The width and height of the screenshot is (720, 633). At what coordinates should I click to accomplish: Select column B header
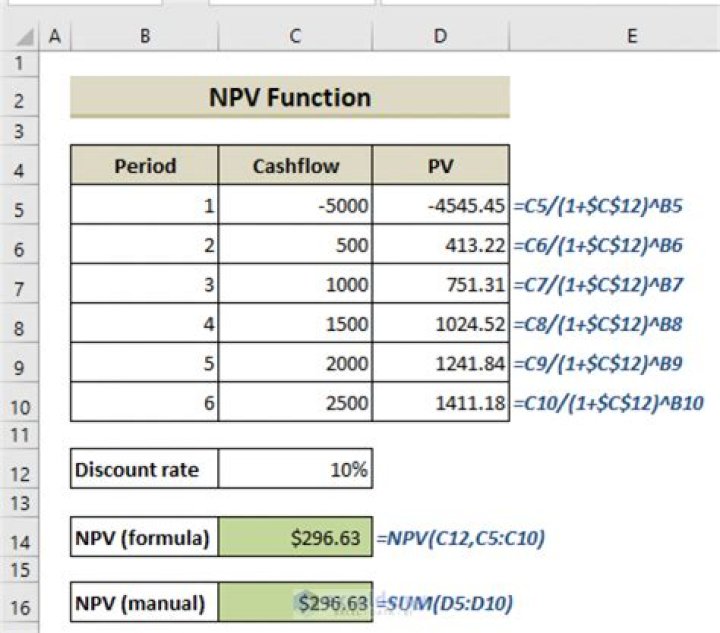(x=145, y=36)
